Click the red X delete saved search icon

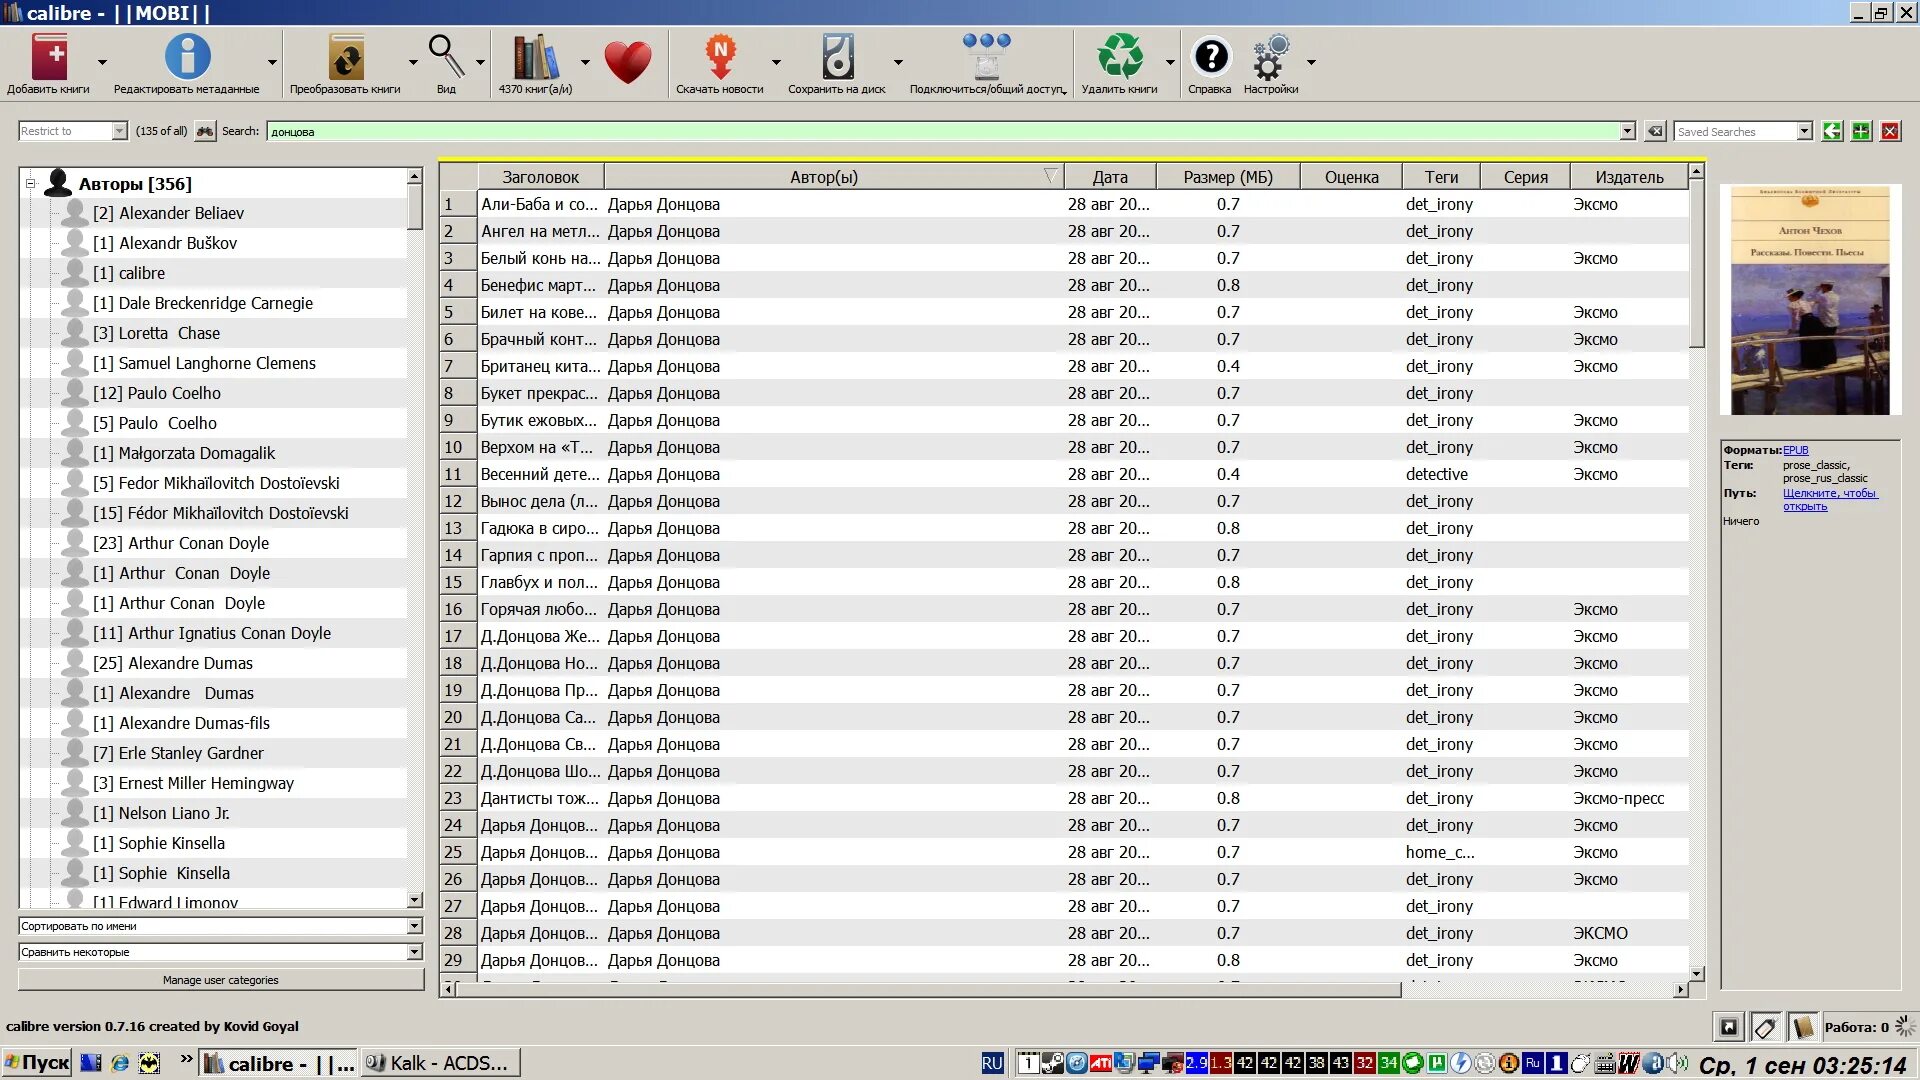1890,131
